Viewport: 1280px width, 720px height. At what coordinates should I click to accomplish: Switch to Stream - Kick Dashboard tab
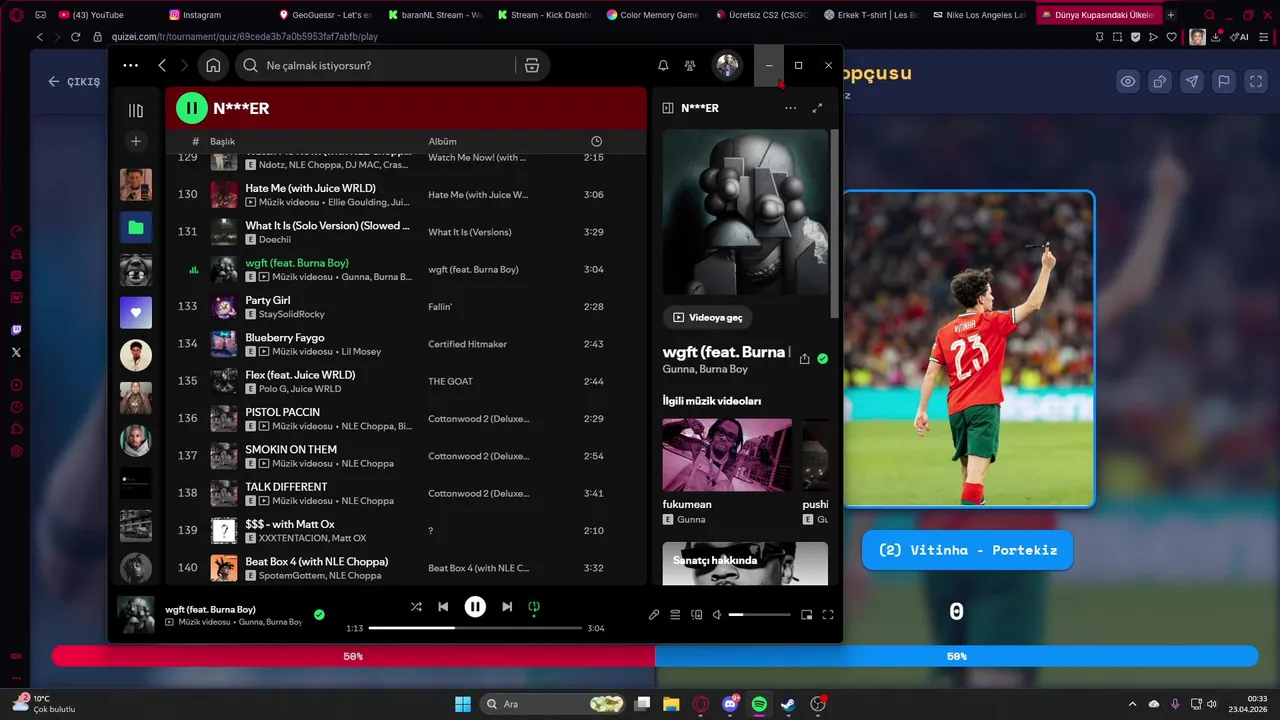tap(543, 15)
